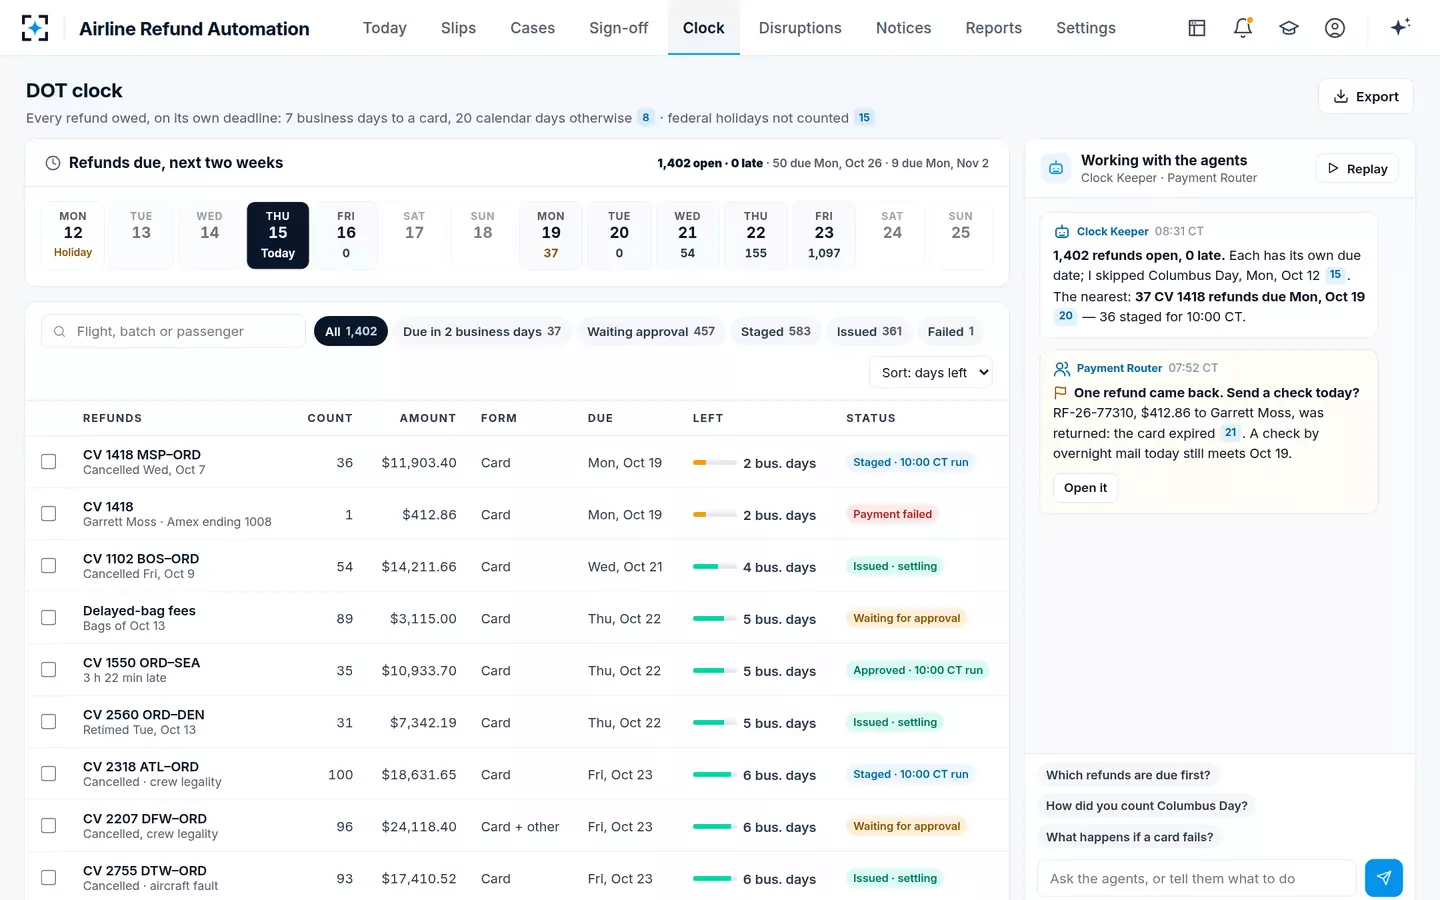The height and width of the screenshot is (900, 1440).
Task: Select Wed 21 in the calendar strip
Action: (688, 235)
